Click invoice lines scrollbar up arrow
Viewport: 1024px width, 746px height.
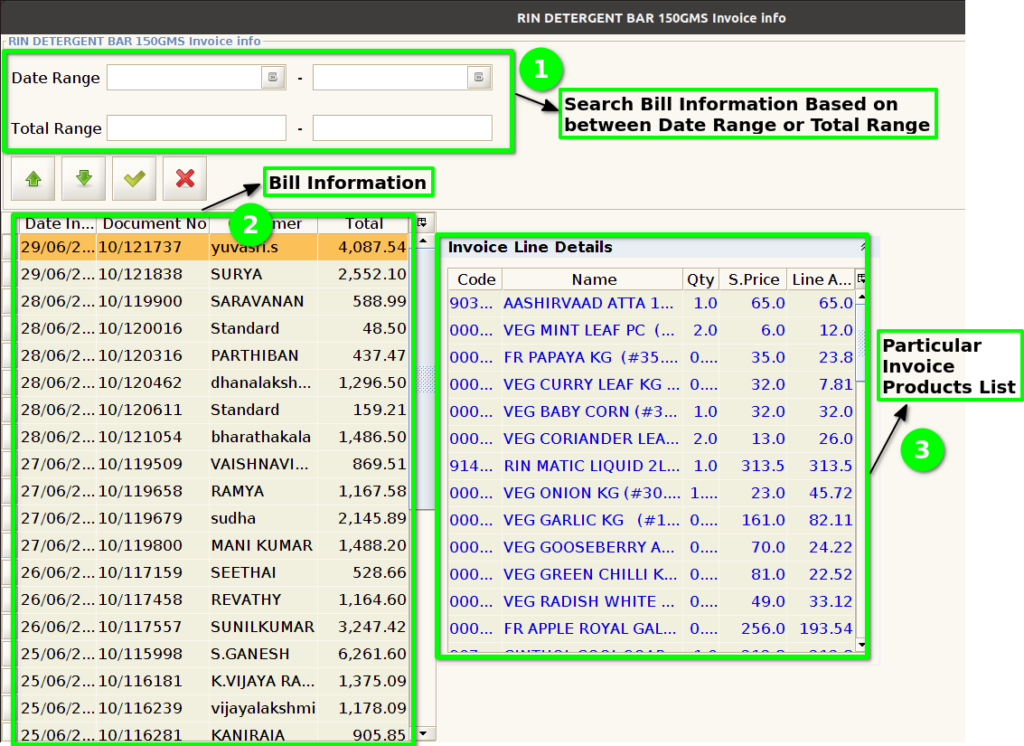coord(861,297)
